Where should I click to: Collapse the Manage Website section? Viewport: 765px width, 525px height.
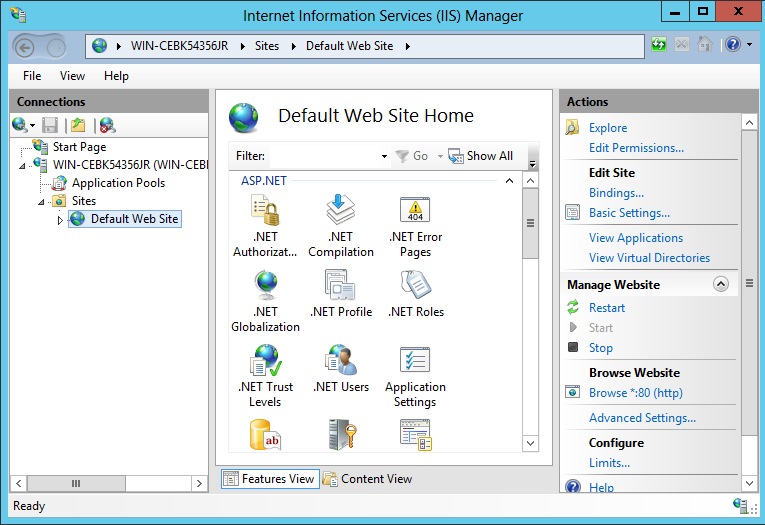(x=721, y=284)
